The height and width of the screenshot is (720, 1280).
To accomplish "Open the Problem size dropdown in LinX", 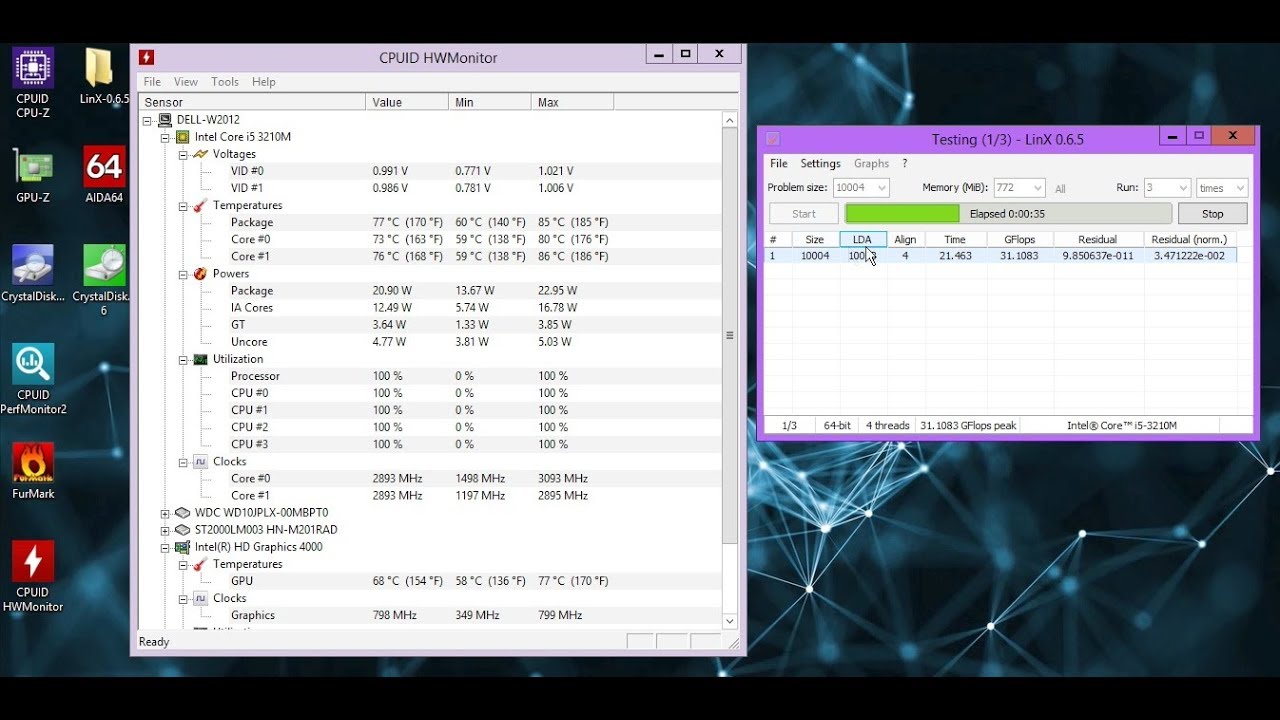I will [x=881, y=188].
